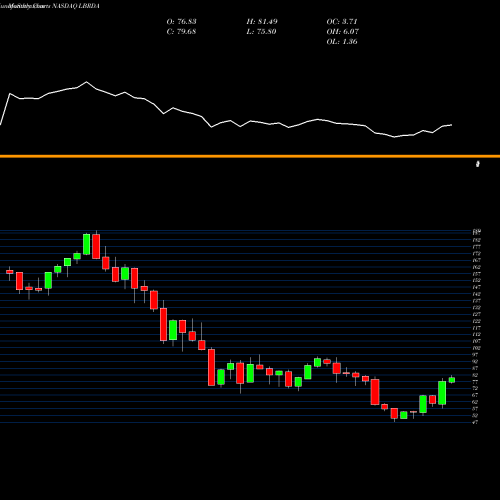This screenshot has width=500, height=500.
Task: Click the right end of the white line
Action: click(452, 125)
